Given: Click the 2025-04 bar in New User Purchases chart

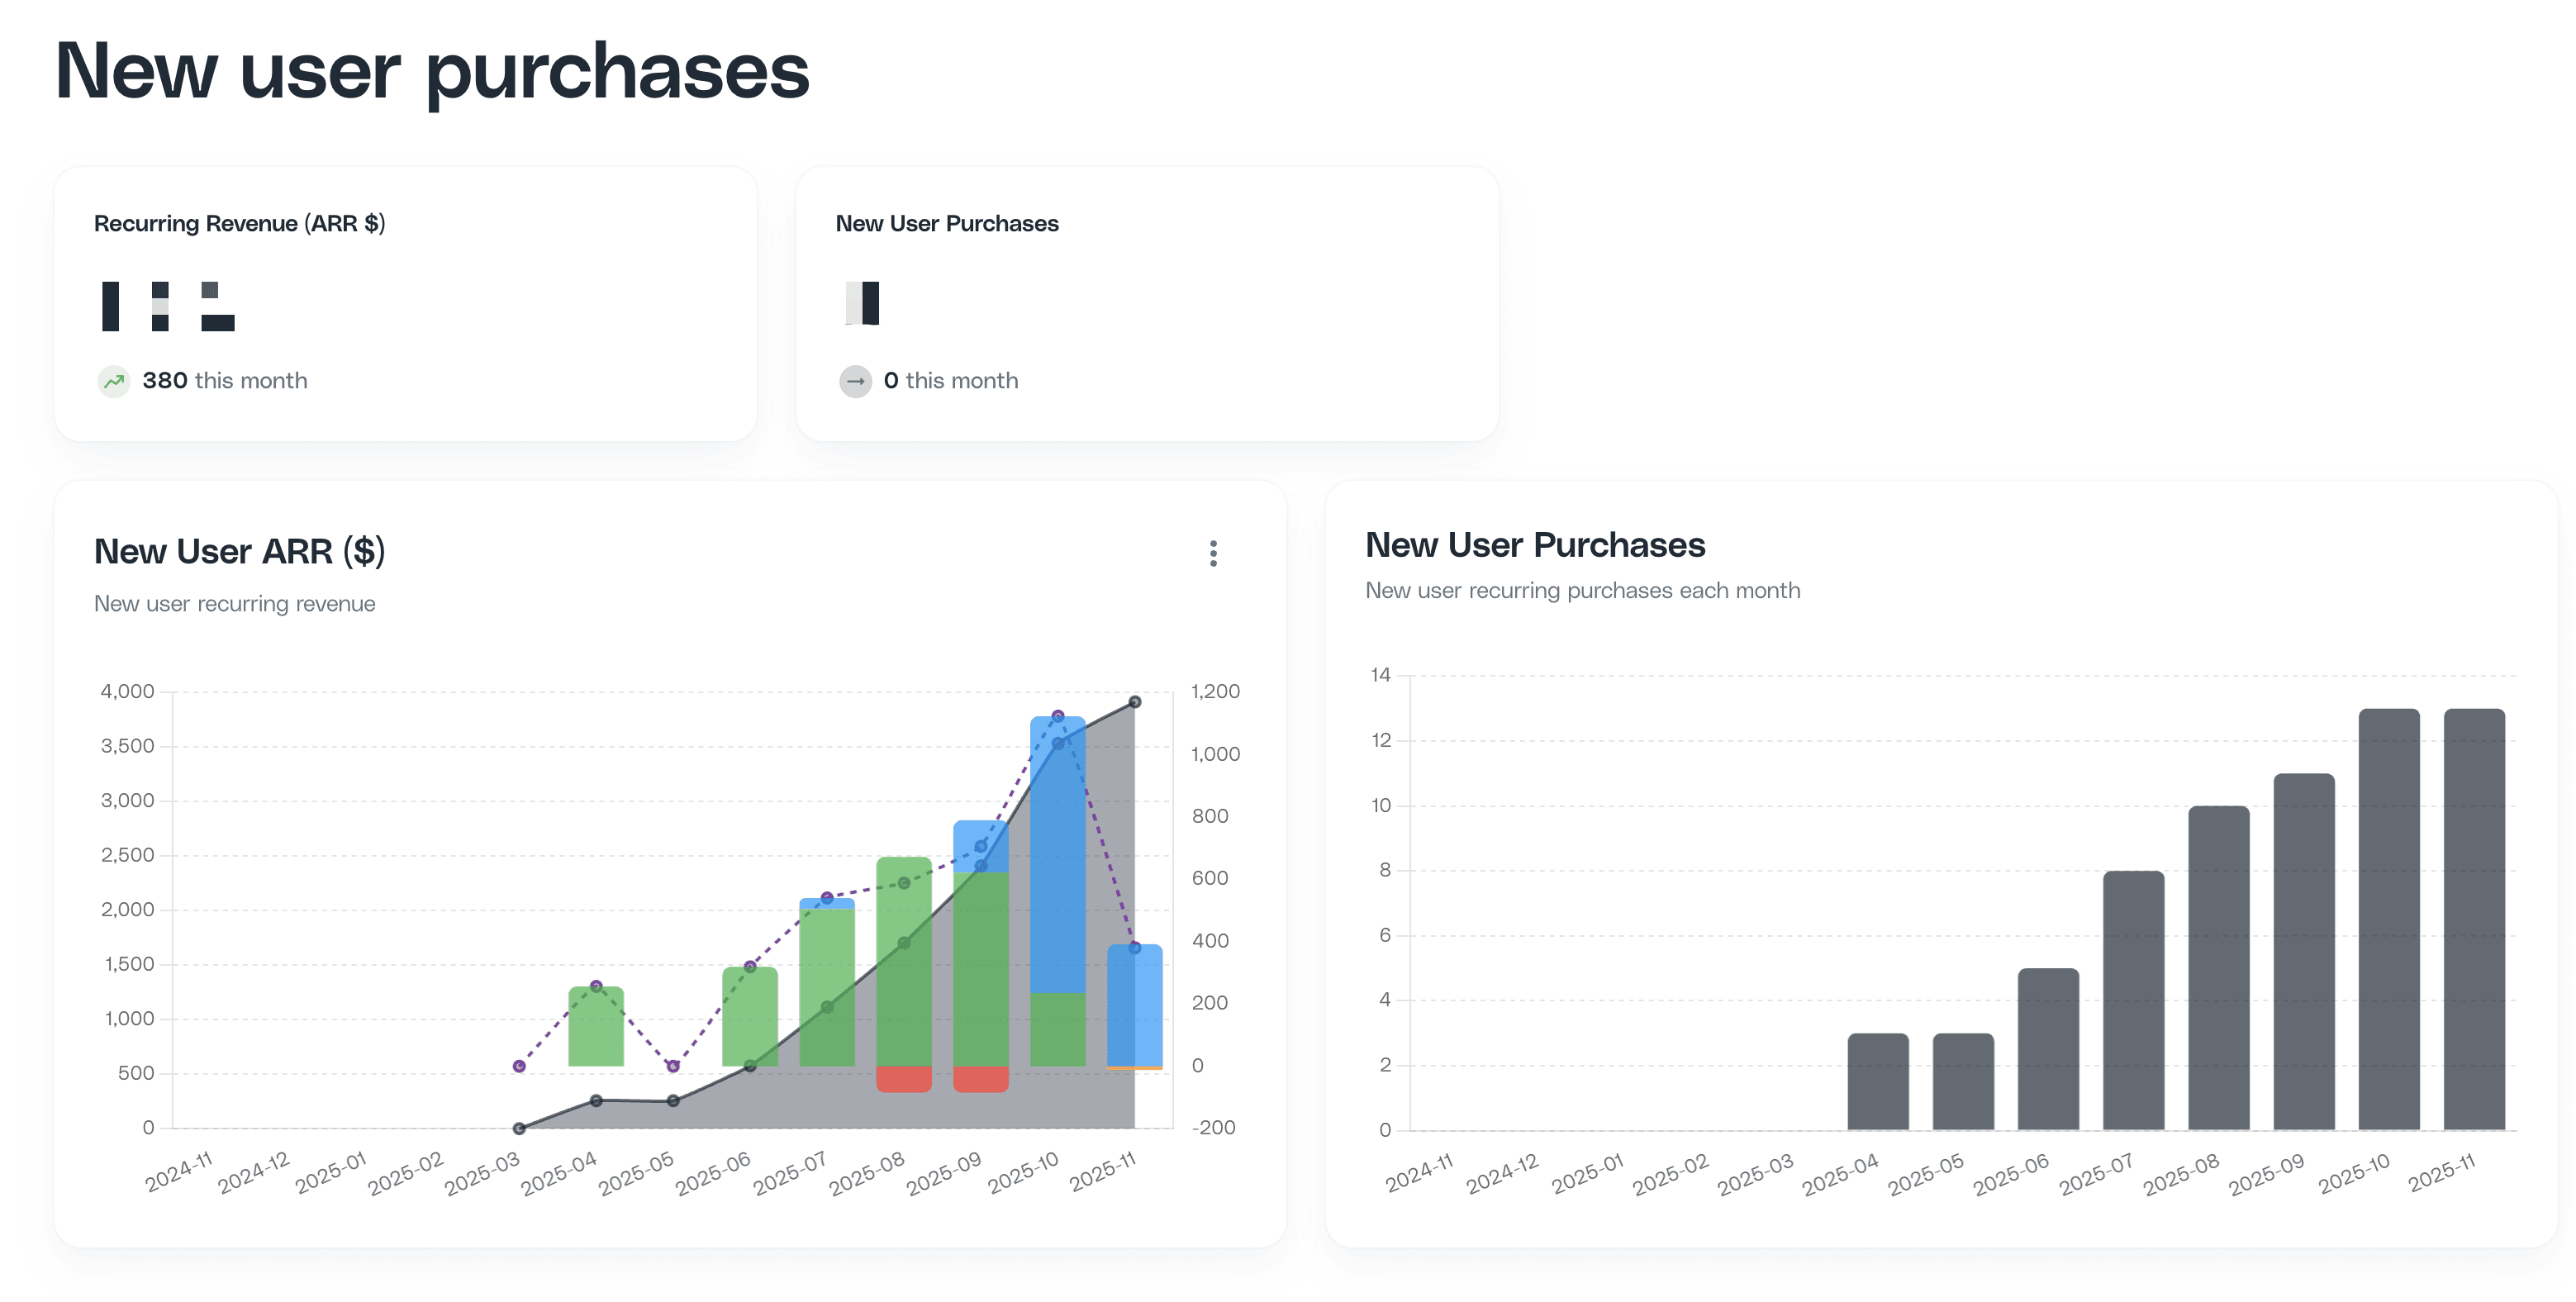Looking at the screenshot, I should tap(1877, 1082).
